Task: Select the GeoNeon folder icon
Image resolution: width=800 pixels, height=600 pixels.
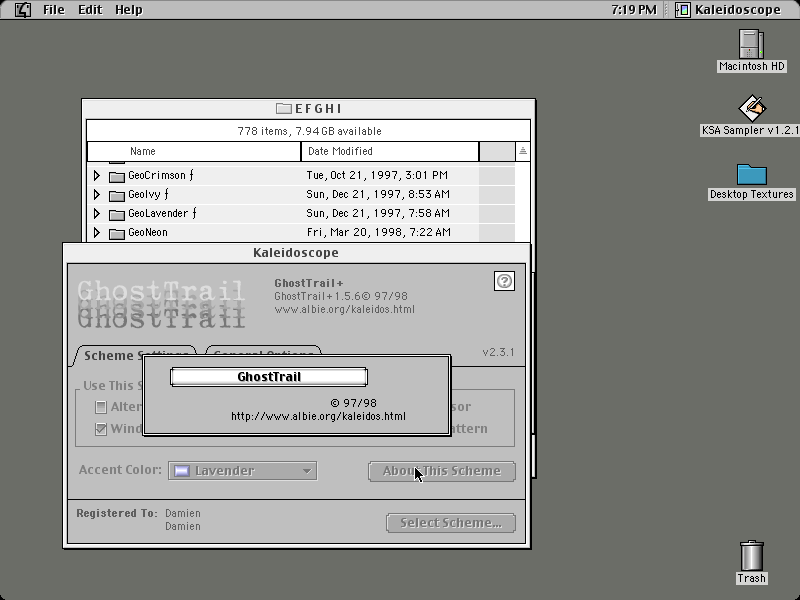Action: tap(117, 234)
